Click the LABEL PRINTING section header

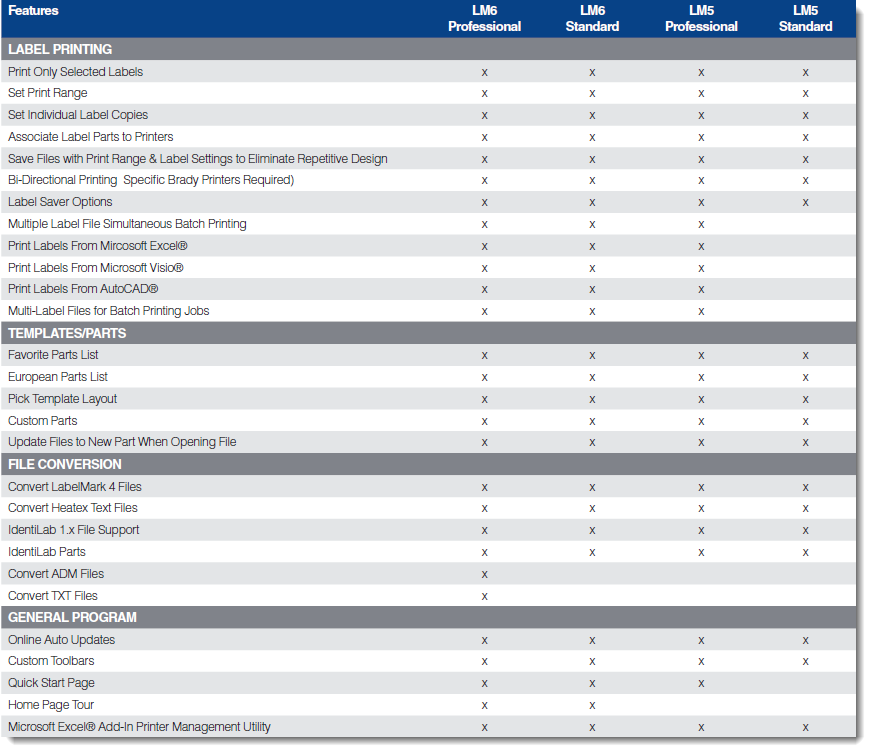(60, 49)
